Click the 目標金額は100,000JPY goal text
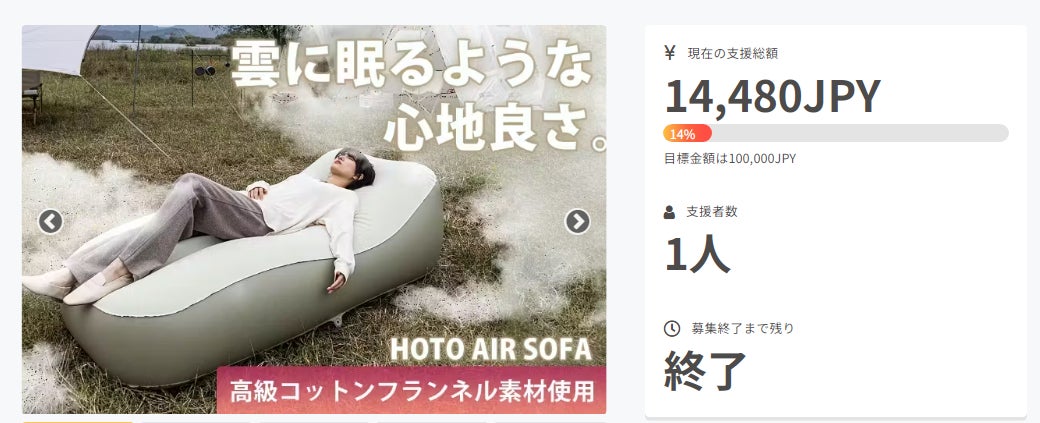The width and height of the screenshot is (1040, 423). coord(729,158)
